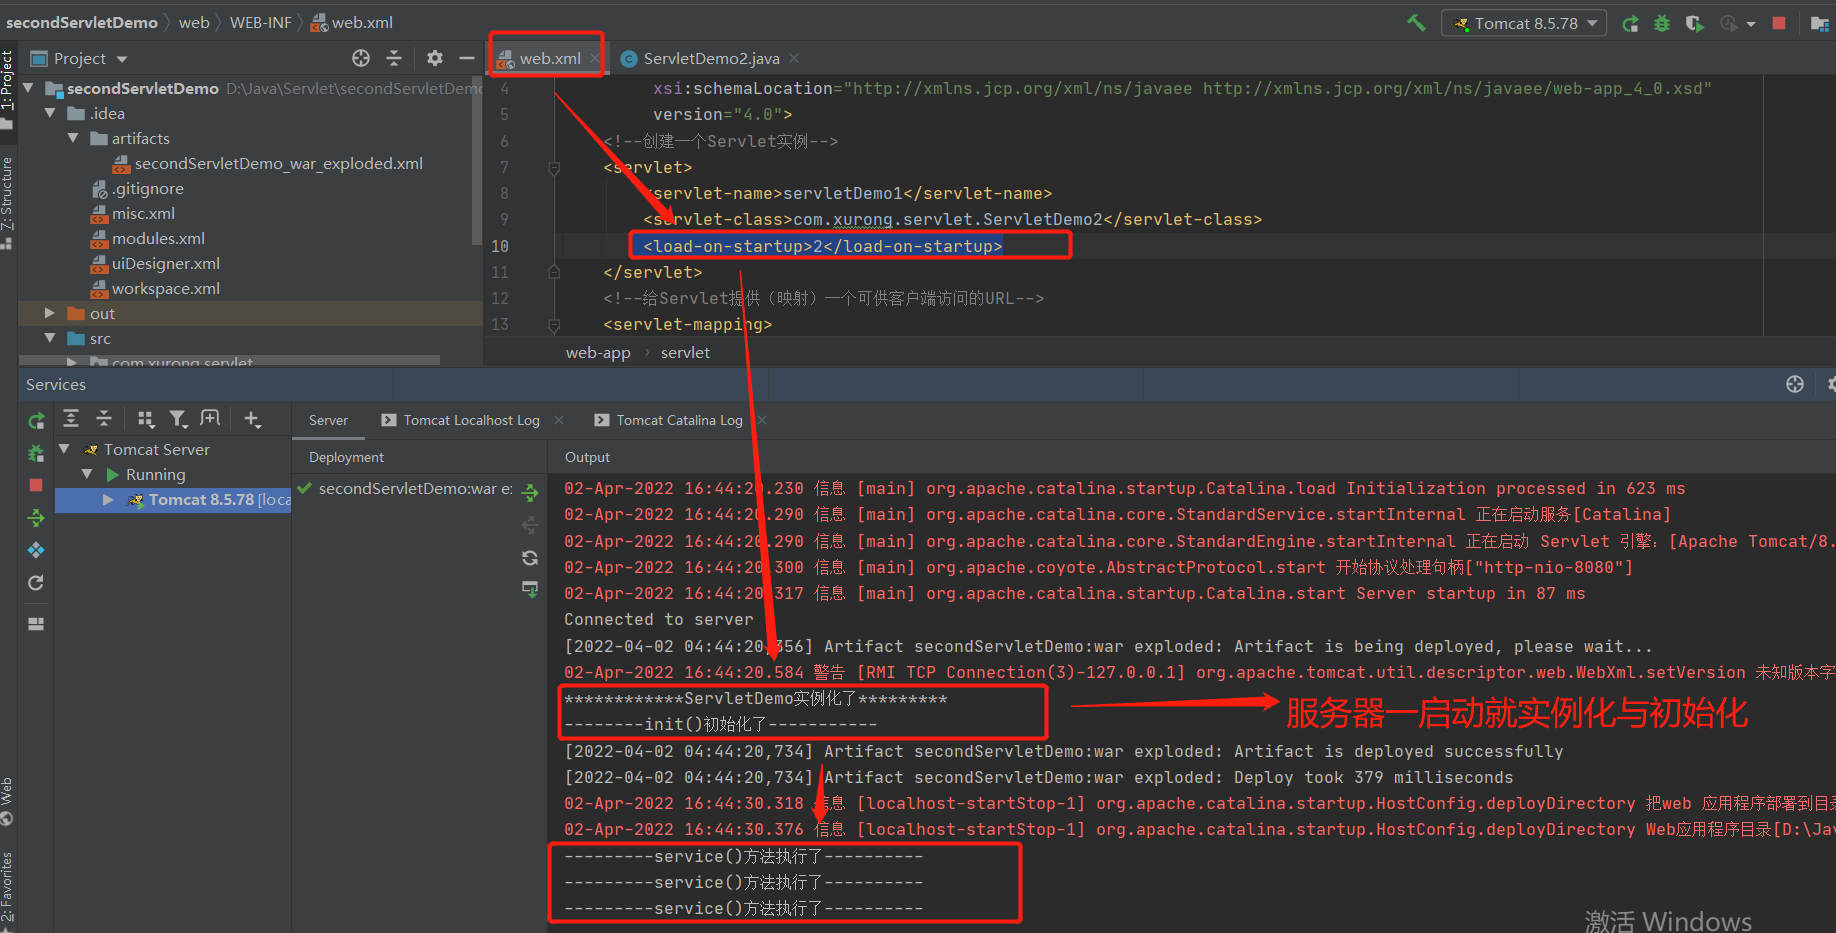The width and height of the screenshot is (1836, 933).
Task: Select the Server tab in Services
Action: [328, 420]
